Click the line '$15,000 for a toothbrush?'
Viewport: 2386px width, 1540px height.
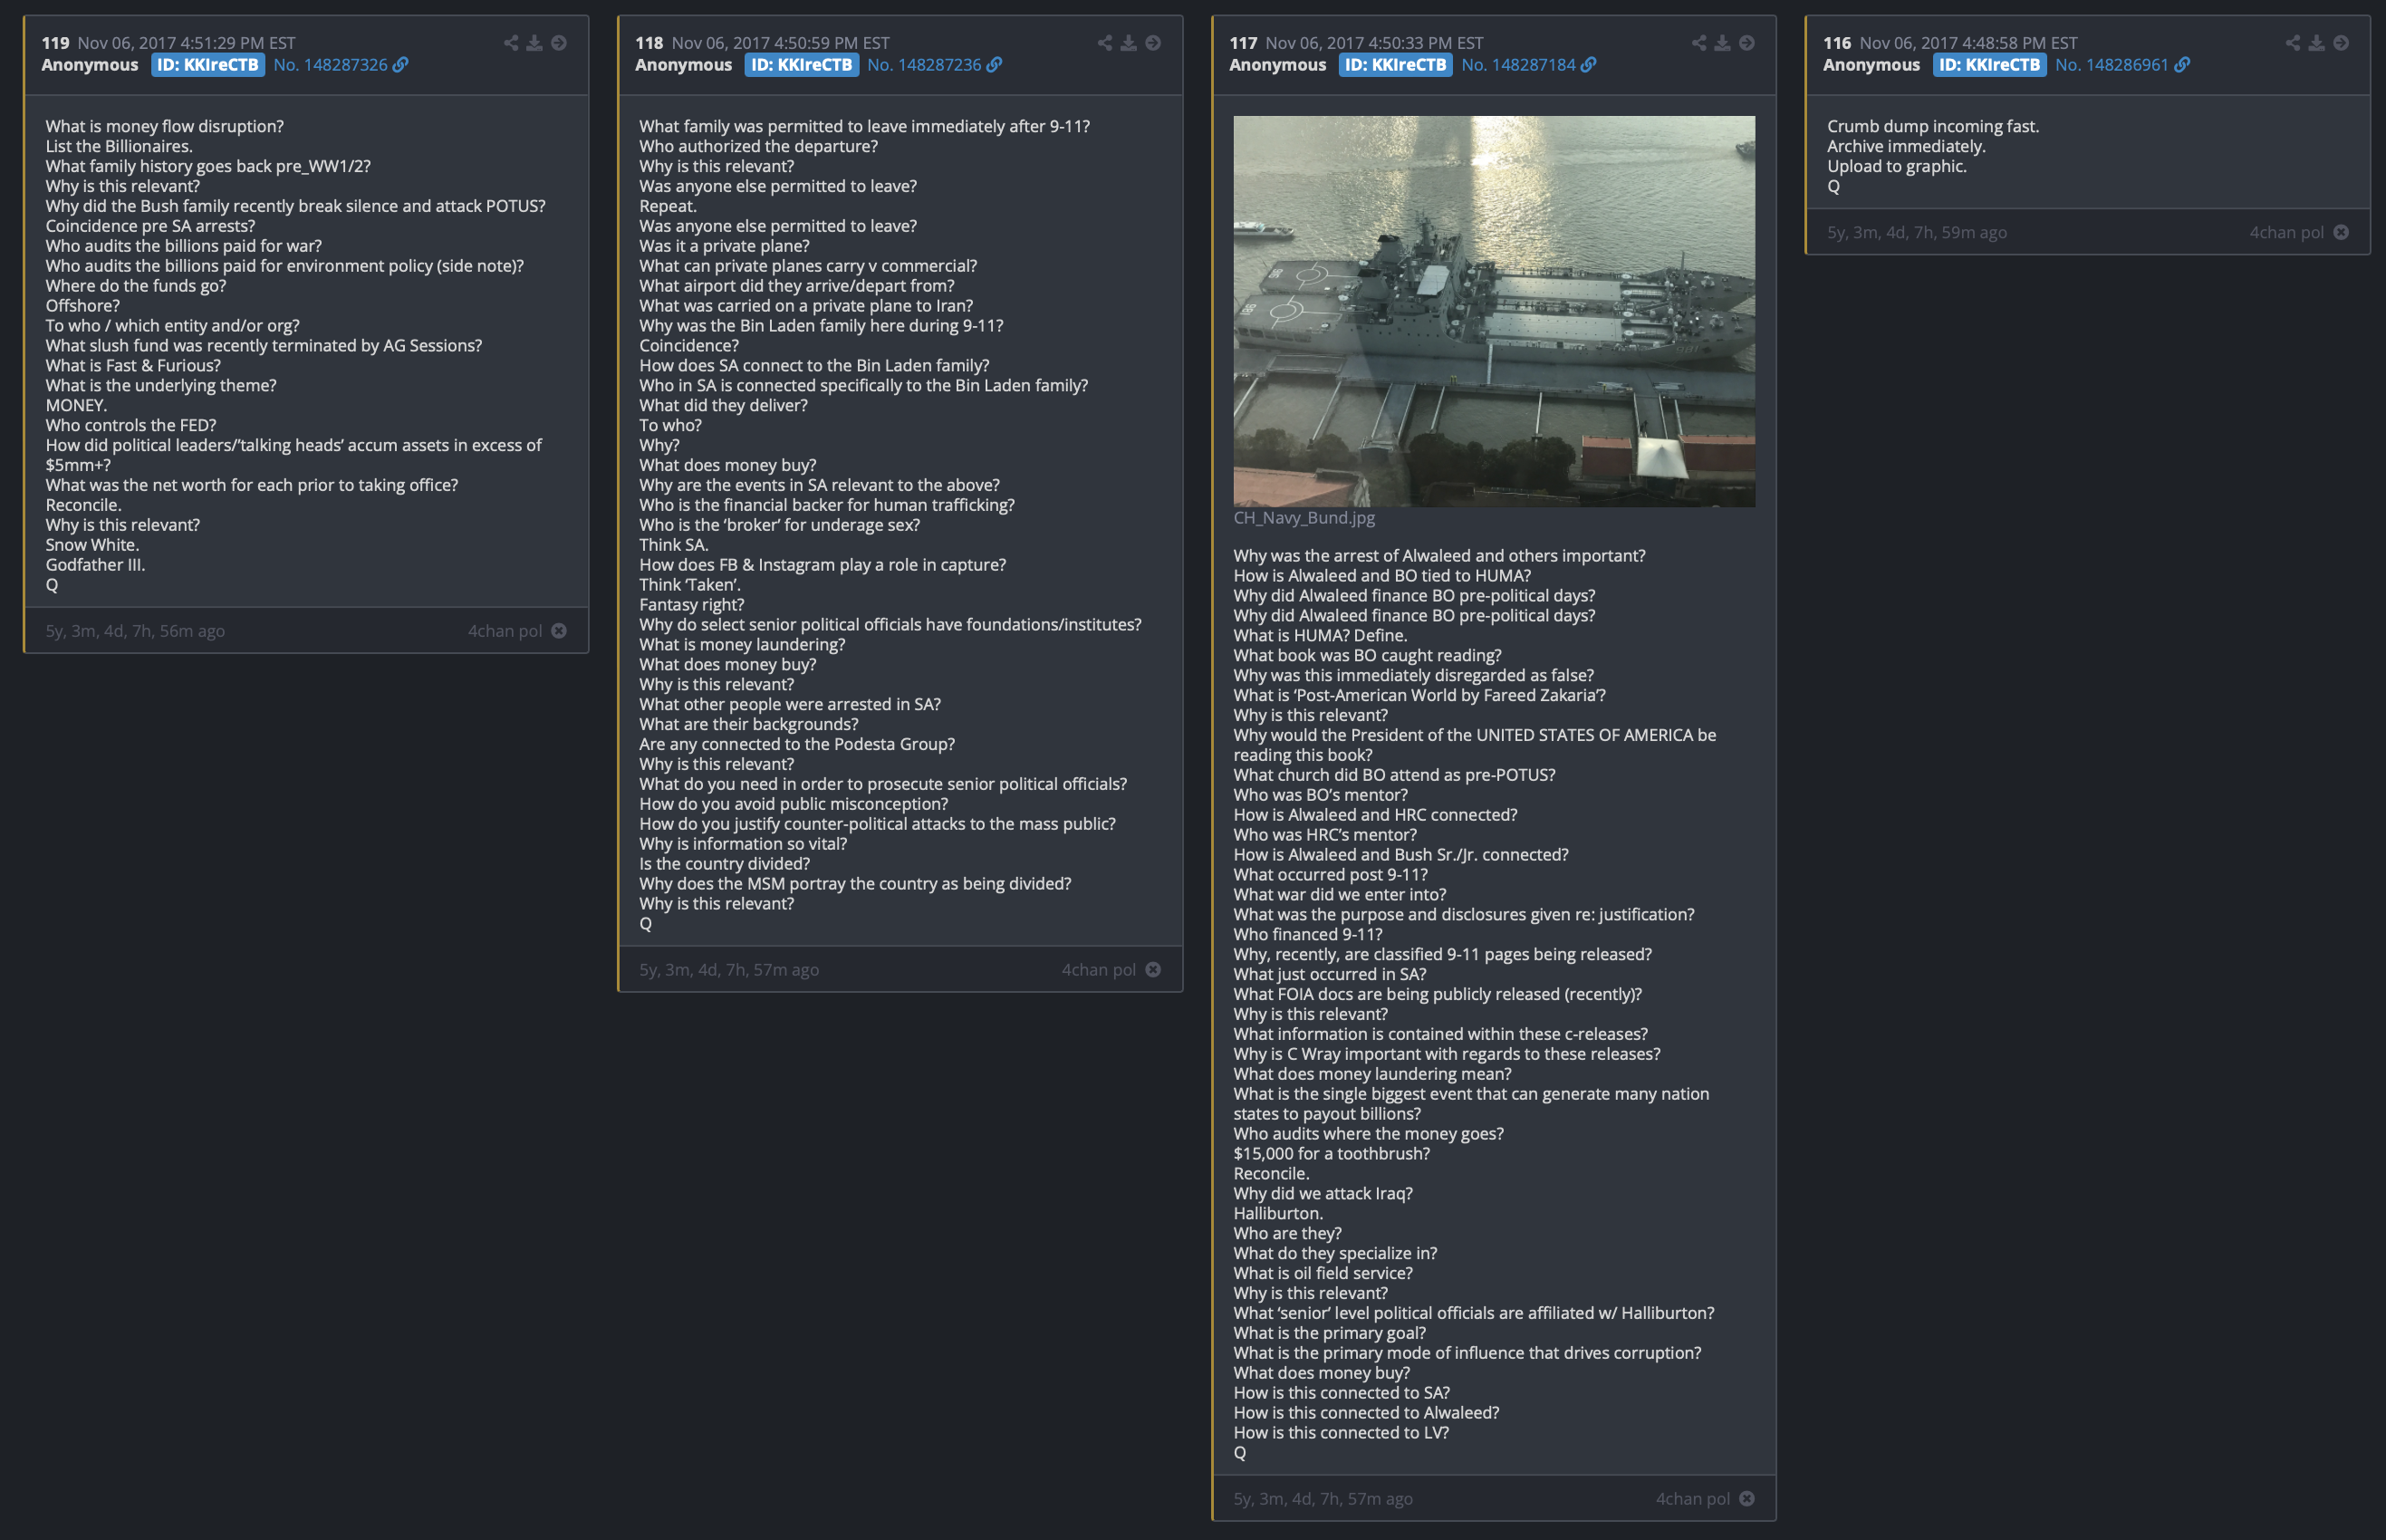click(x=1332, y=1154)
